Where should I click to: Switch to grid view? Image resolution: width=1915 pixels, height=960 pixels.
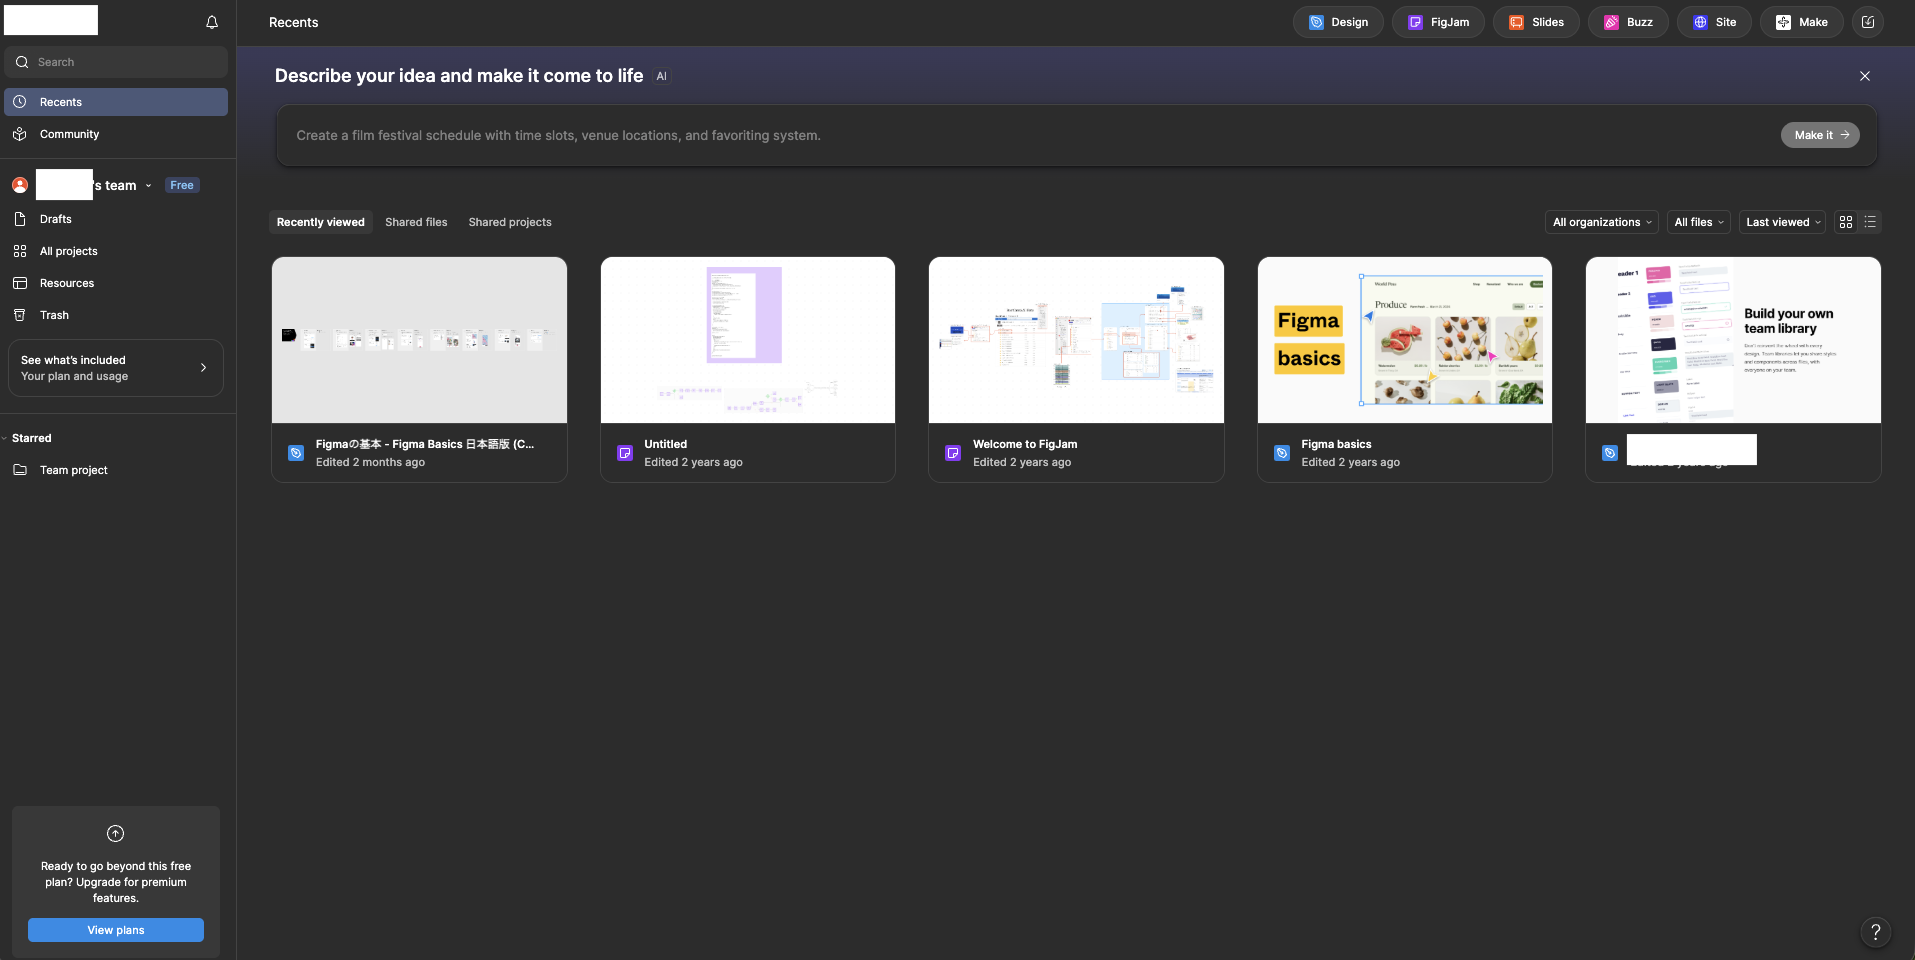(1846, 222)
